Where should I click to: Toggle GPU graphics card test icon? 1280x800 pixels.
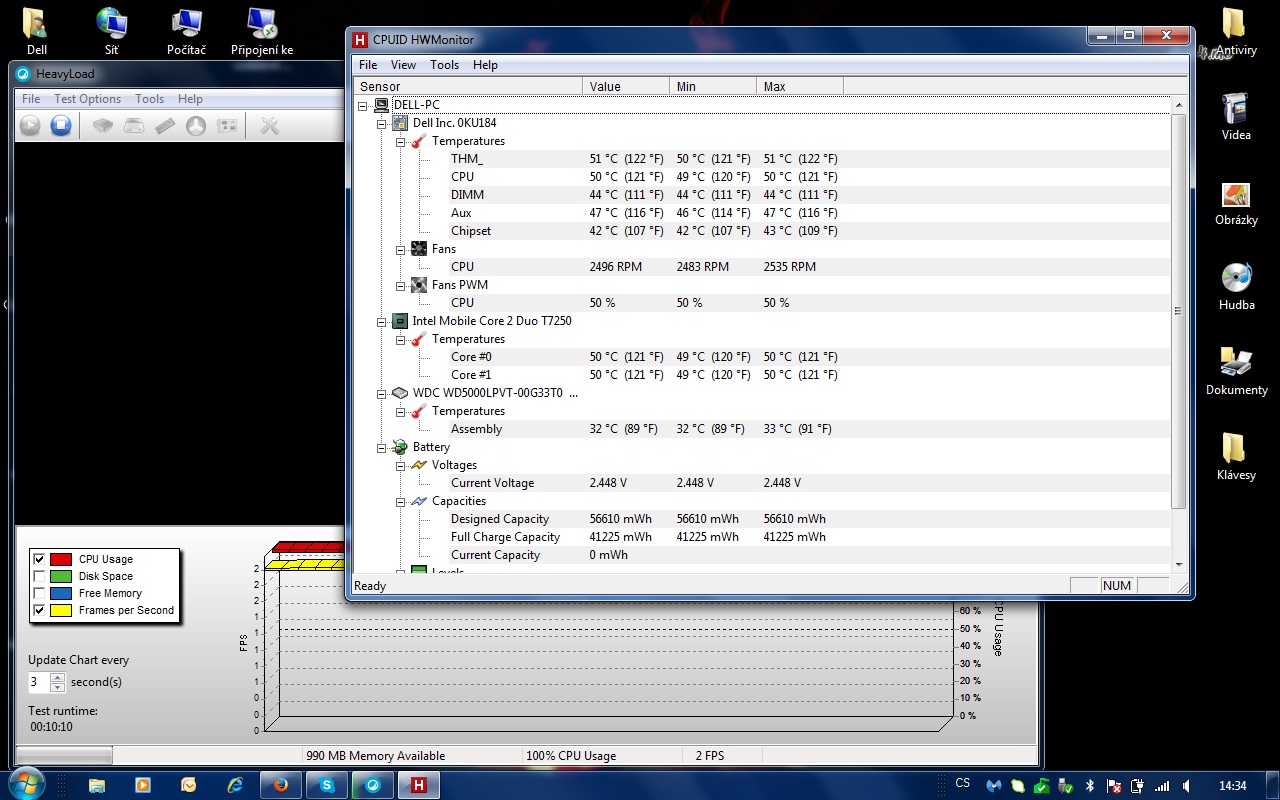pyautogui.click(x=228, y=126)
